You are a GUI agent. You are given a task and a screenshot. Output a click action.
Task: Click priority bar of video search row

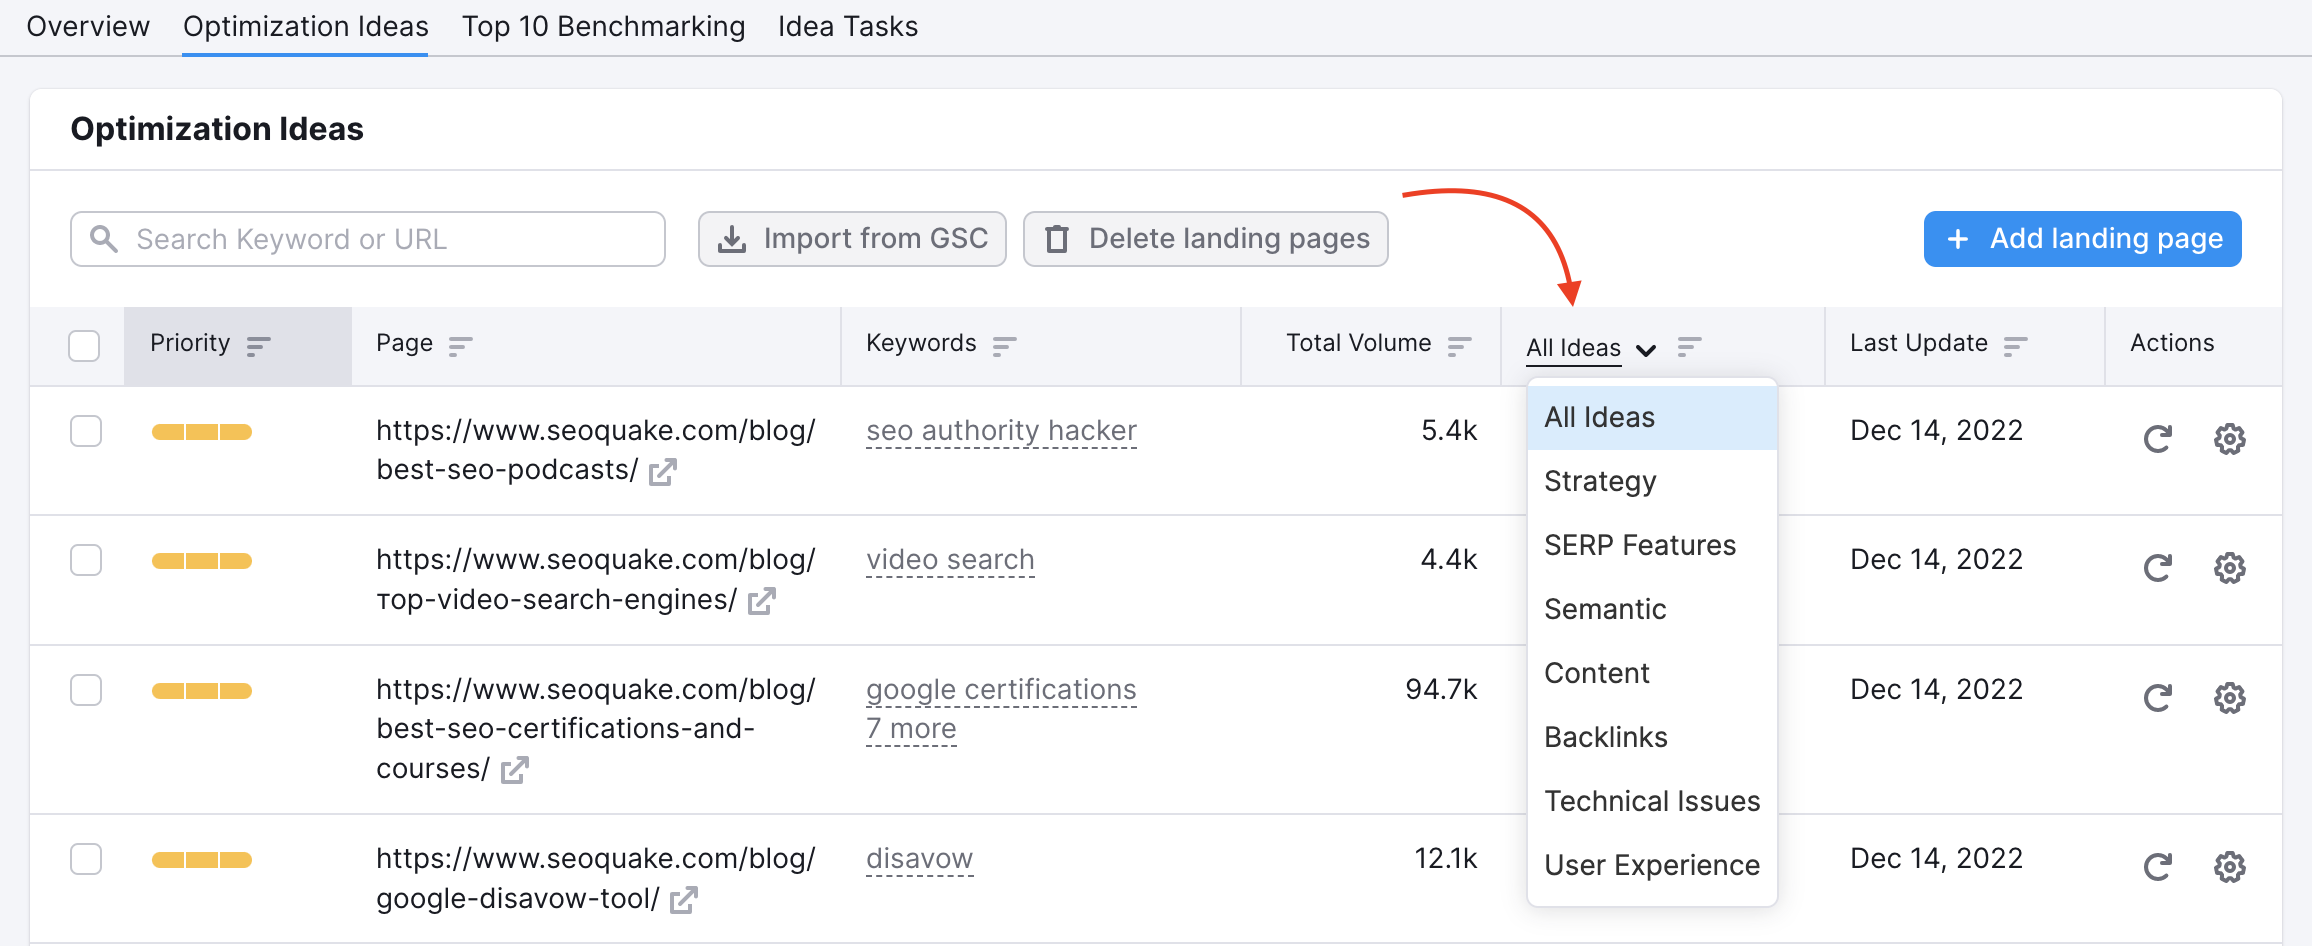pyautogui.click(x=201, y=561)
